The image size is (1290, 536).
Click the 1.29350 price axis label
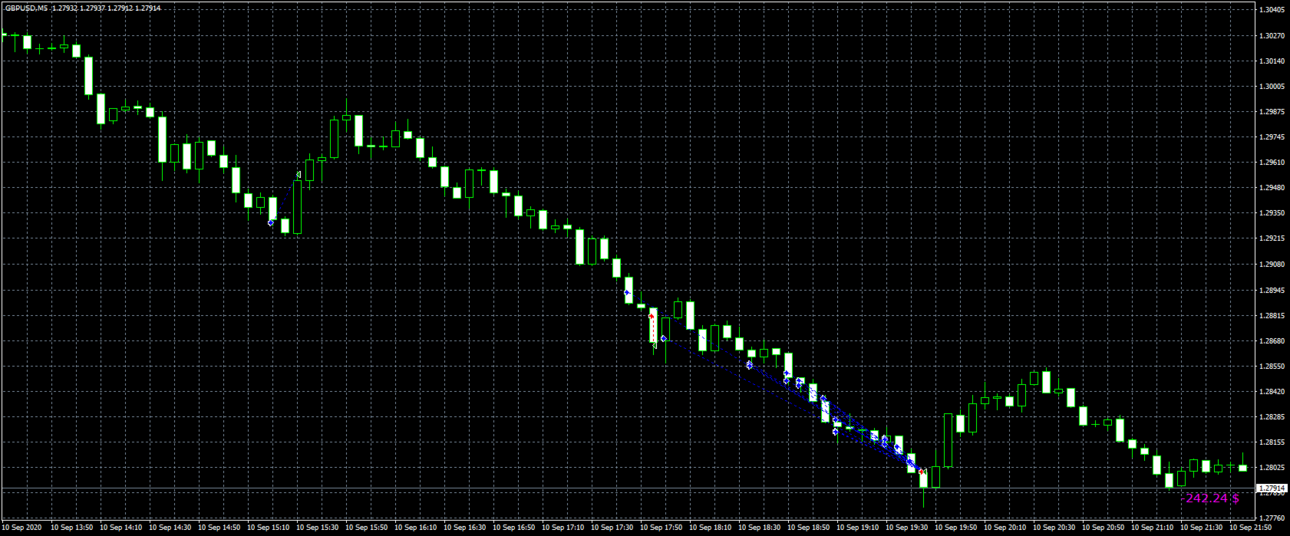[1270, 213]
